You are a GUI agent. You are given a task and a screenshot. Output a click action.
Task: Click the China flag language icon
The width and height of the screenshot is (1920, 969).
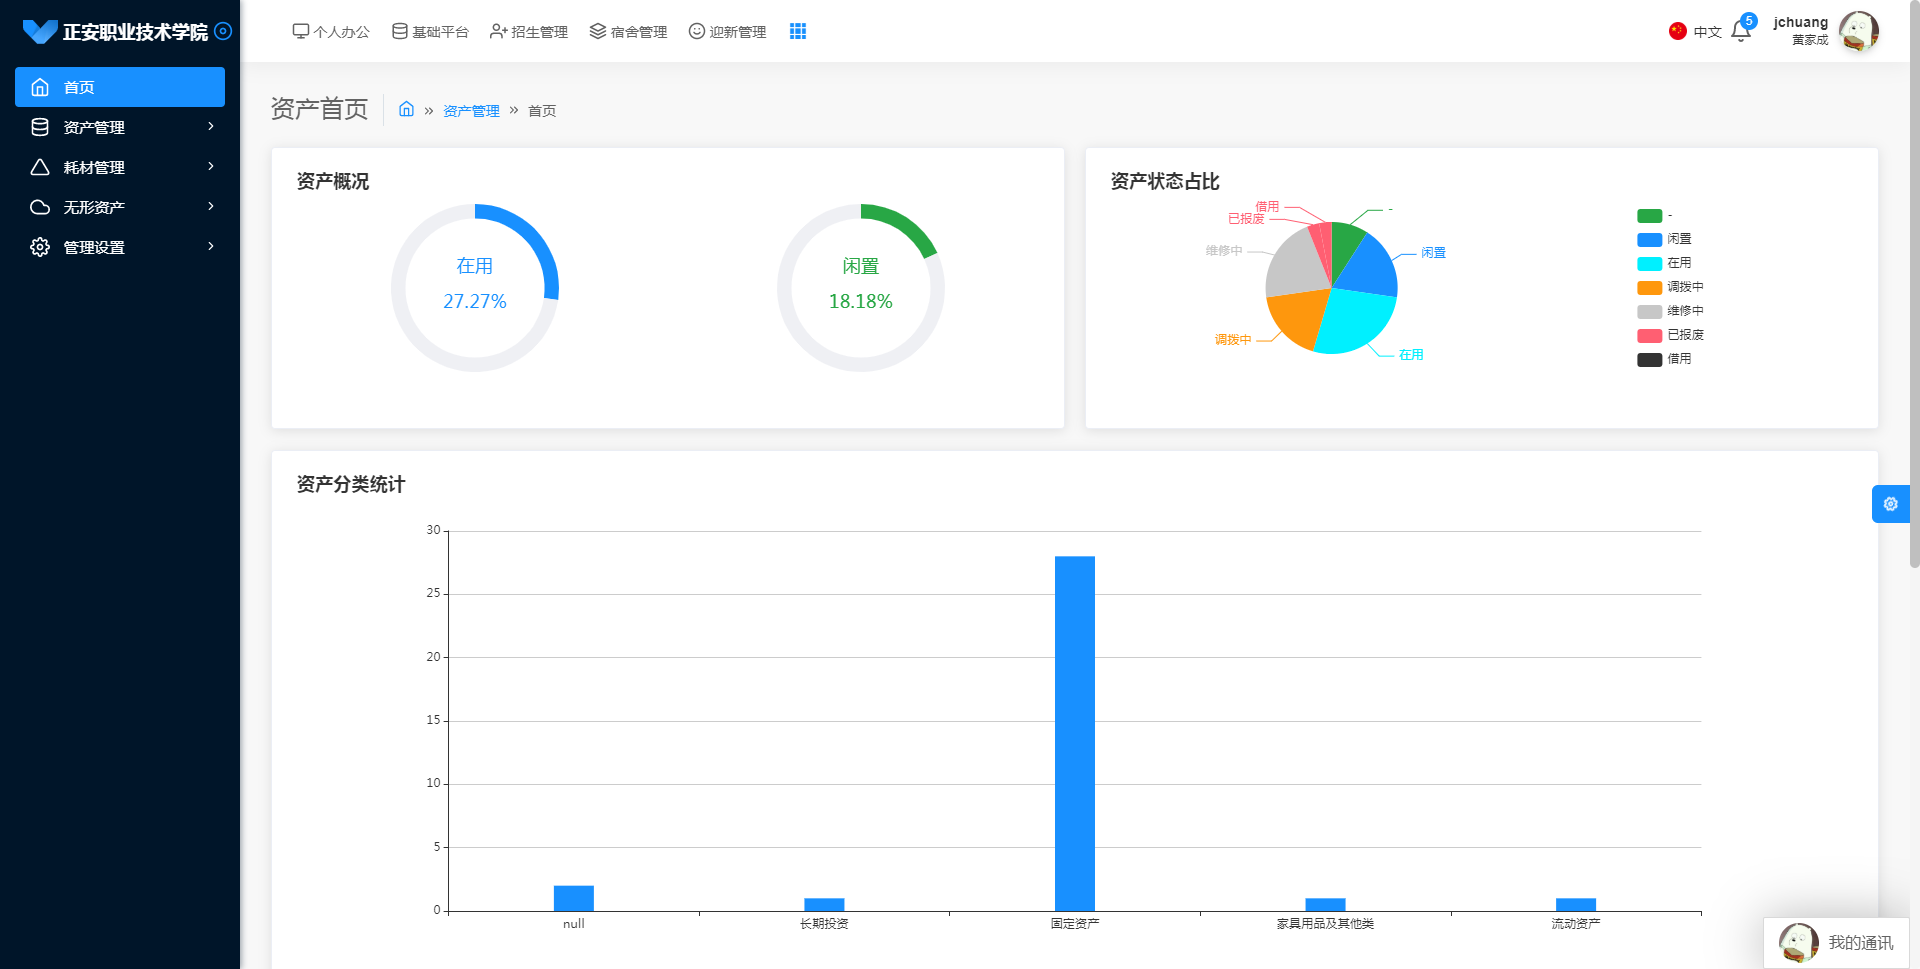(1678, 31)
